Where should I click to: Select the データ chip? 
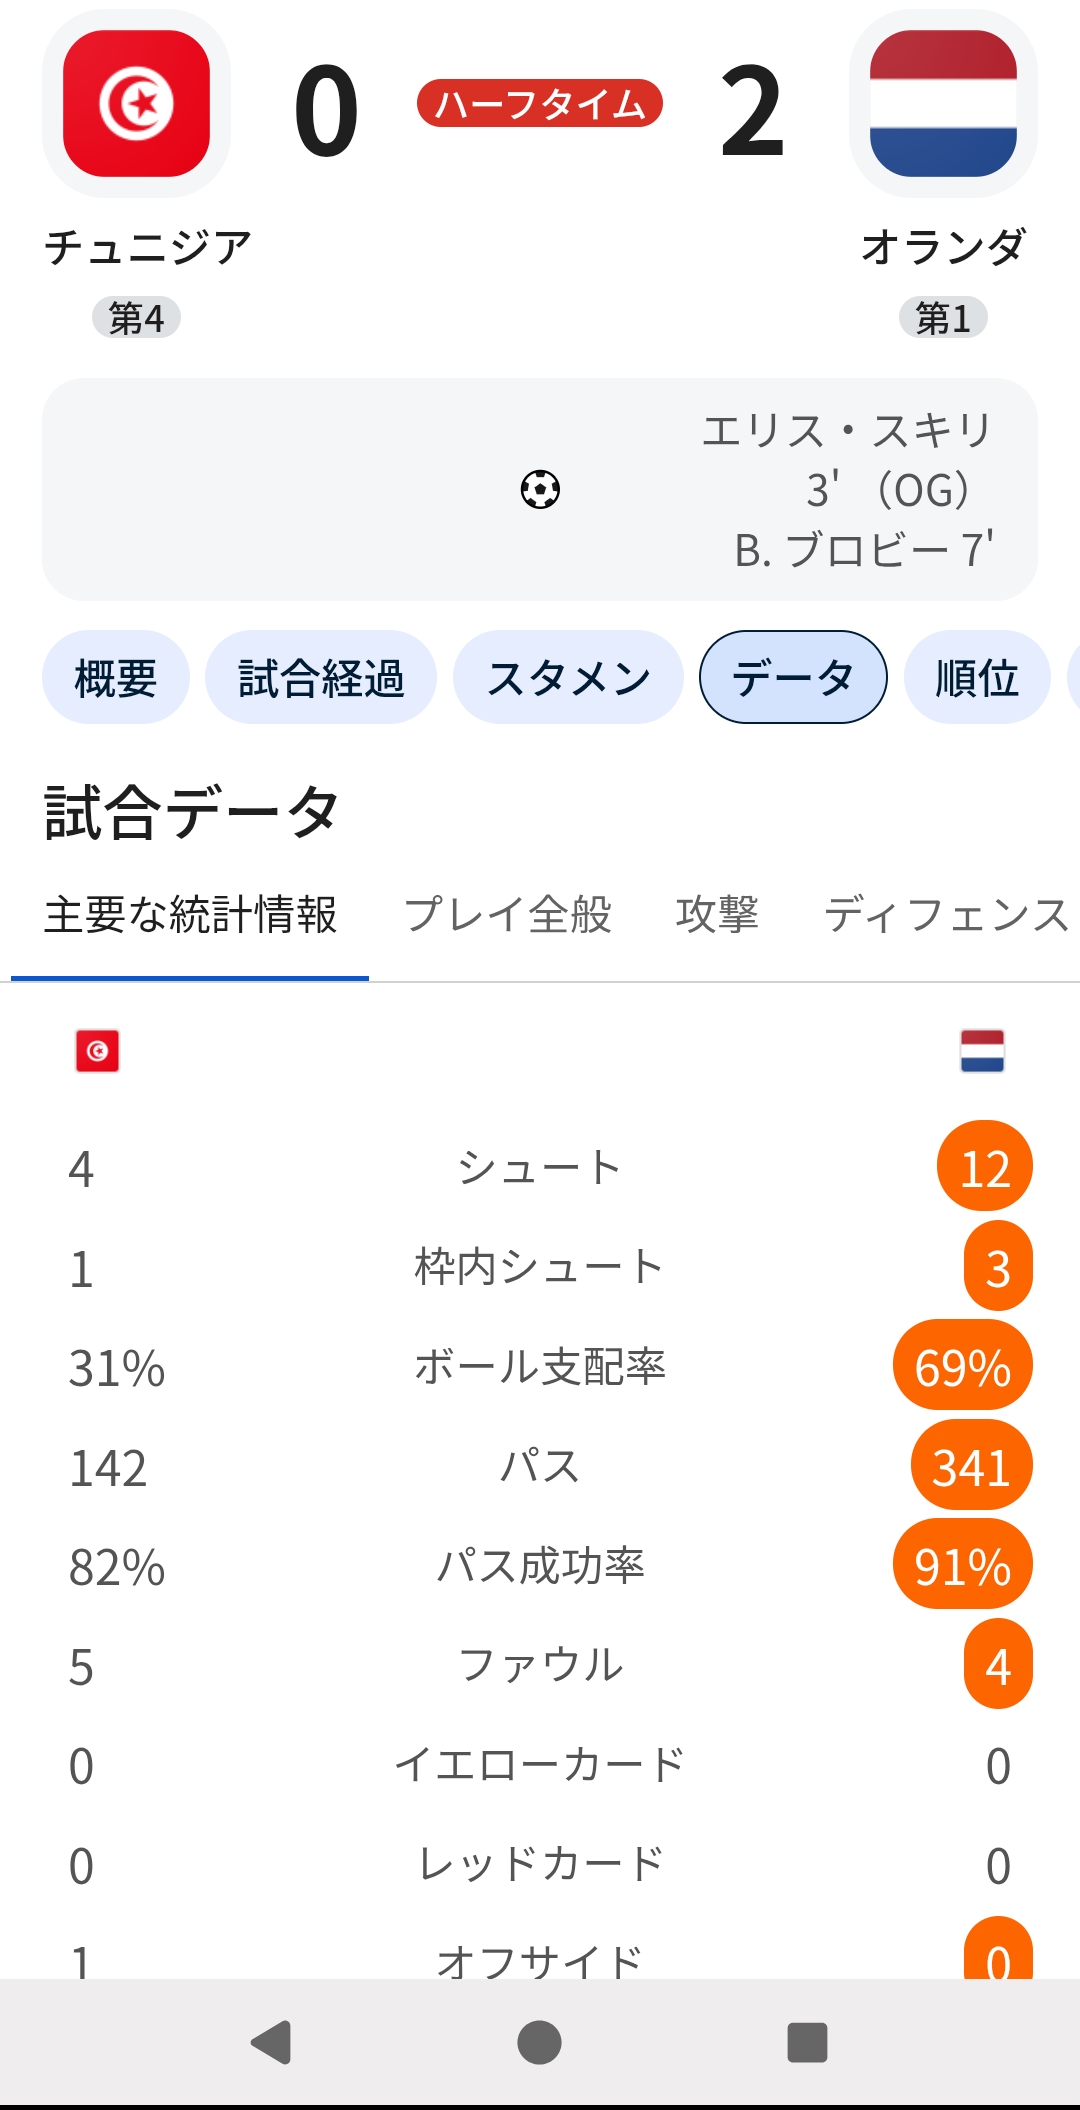pyautogui.click(x=793, y=677)
